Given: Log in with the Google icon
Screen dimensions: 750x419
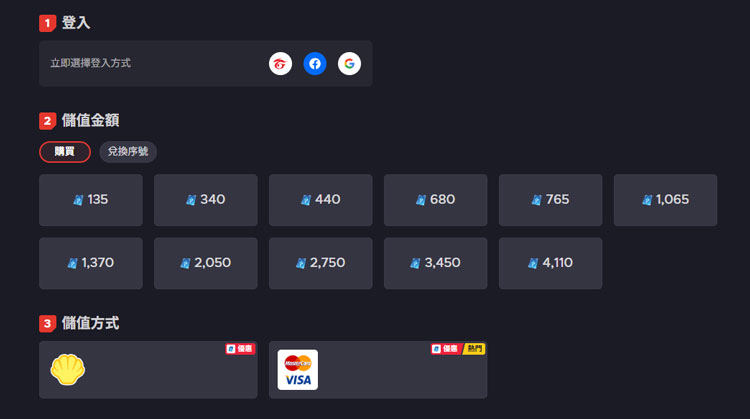Looking at the screenshot, I should pyautogui.click(x=349, y=64).
